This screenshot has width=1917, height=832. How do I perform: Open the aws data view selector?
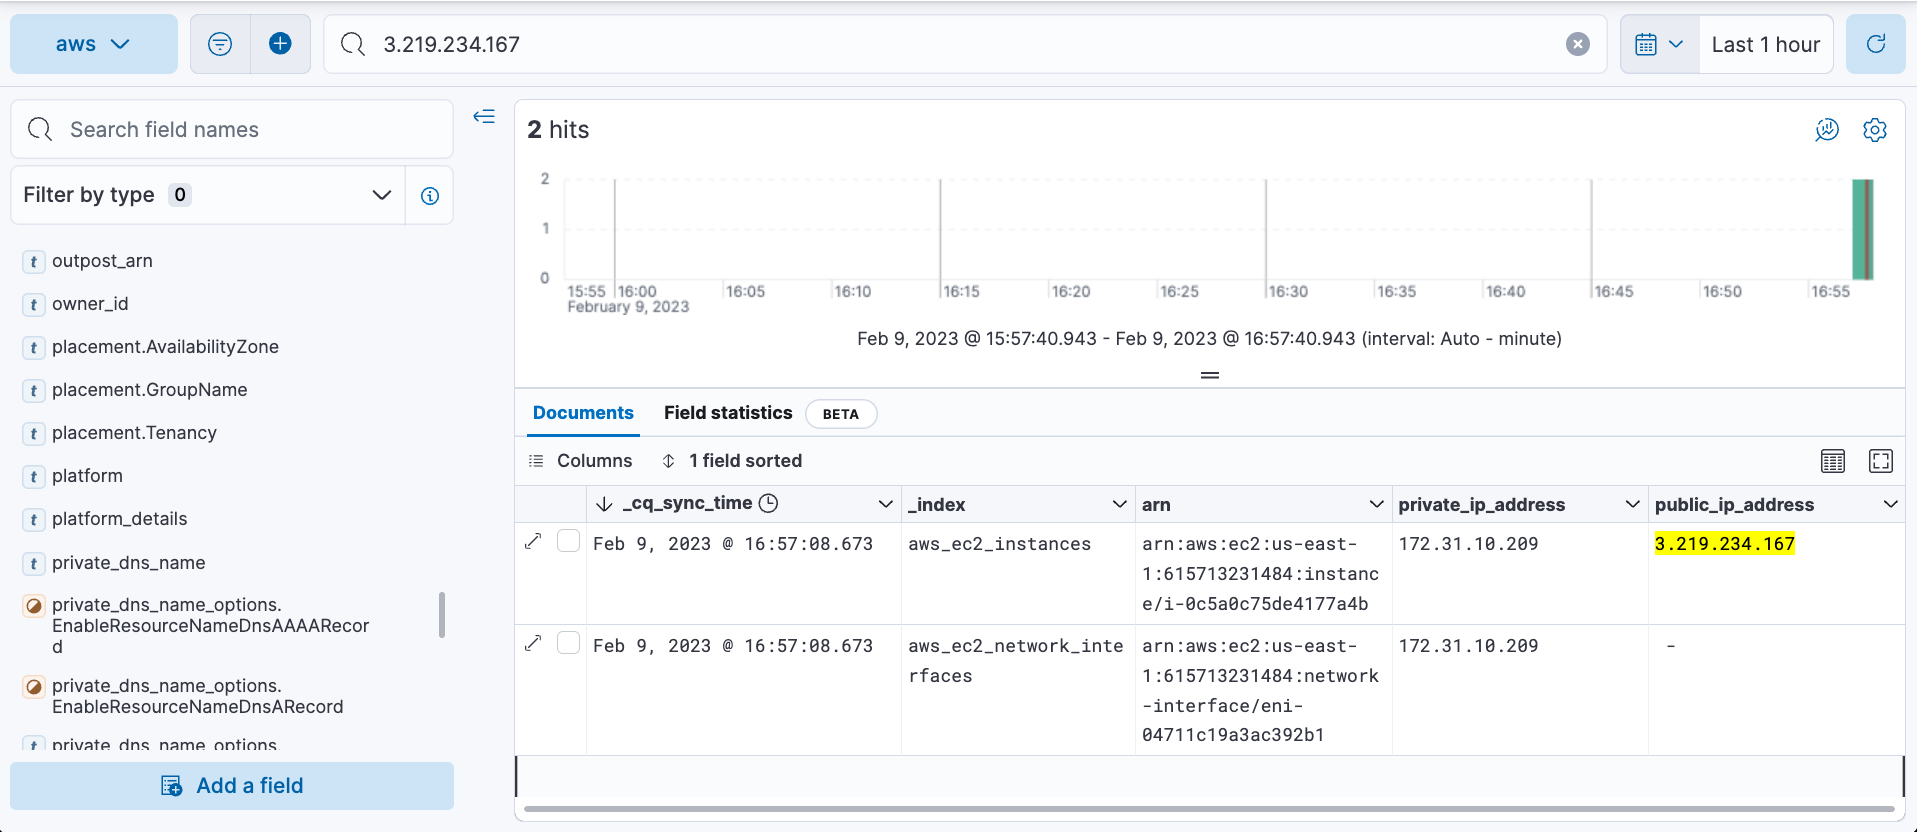click(x=94, y=44)
